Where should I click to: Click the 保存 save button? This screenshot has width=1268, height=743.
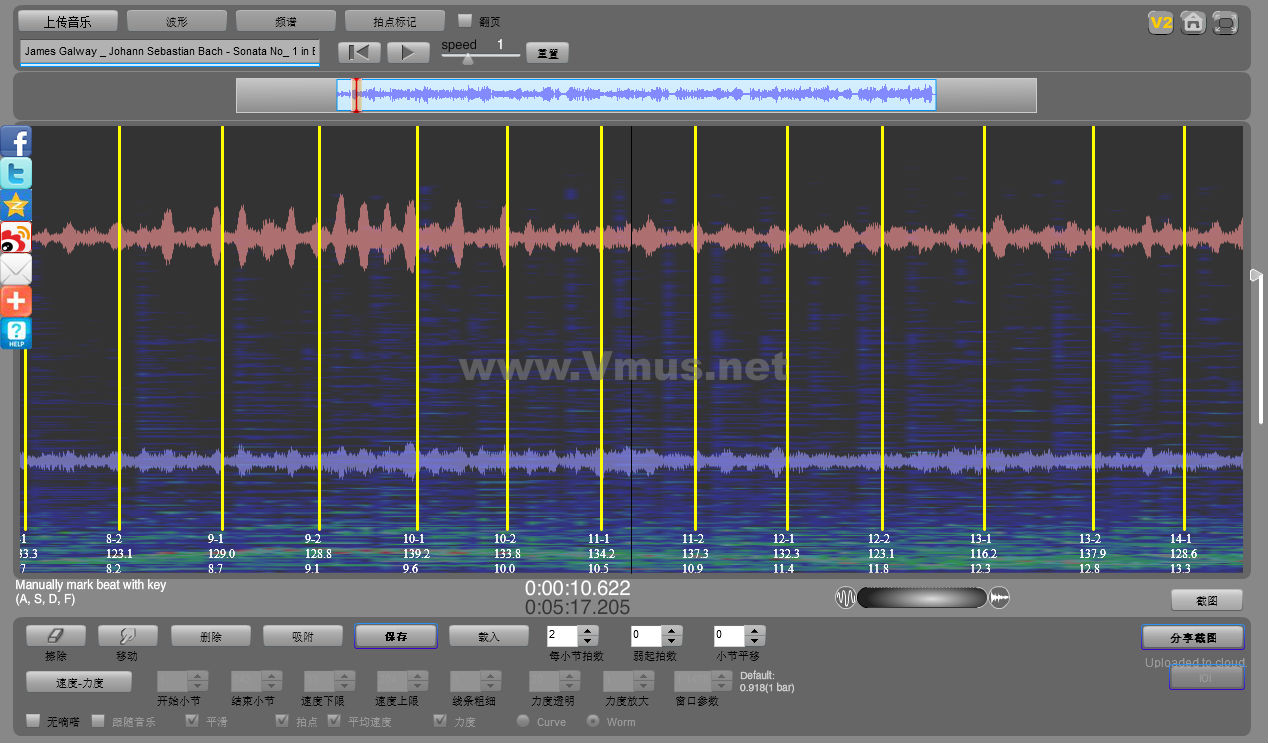tap(396, 636)
